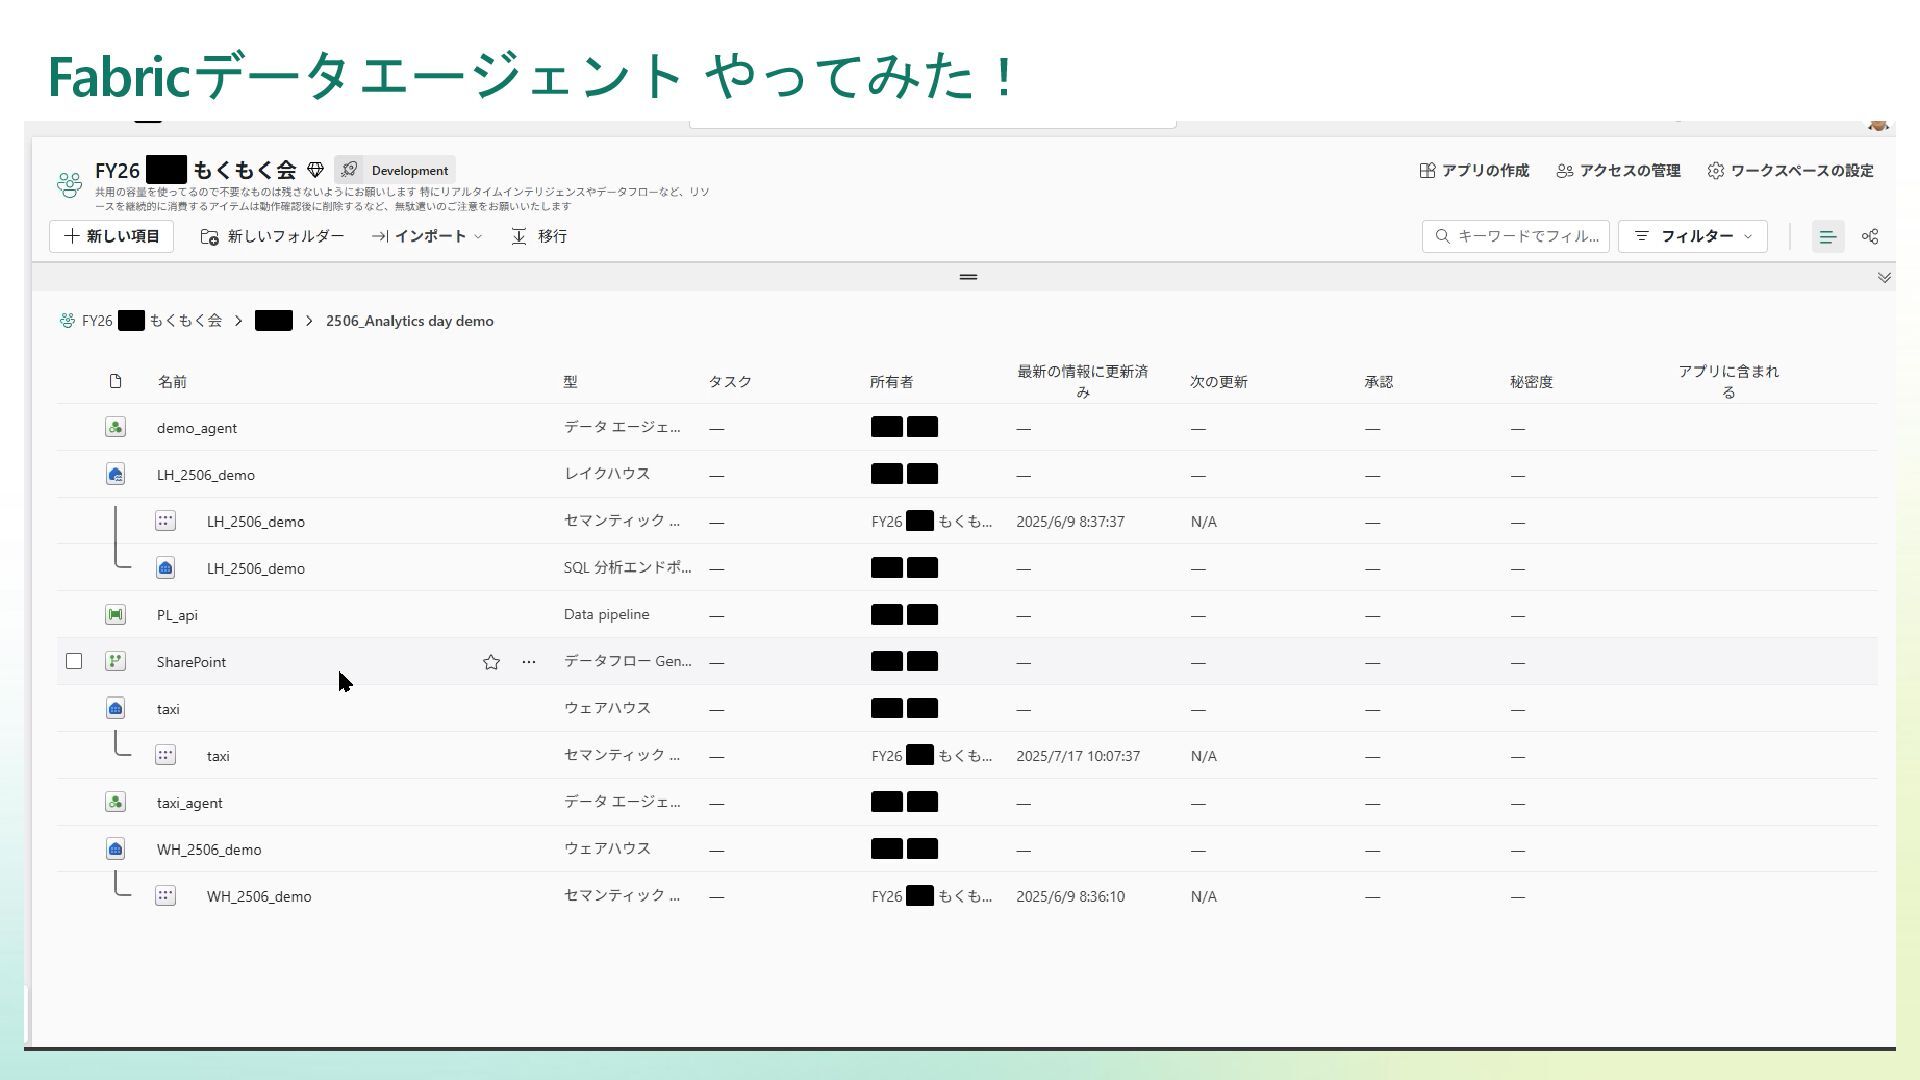Screen dimensions: 1920x1080
Task: Click 最新の情報に更新済み column header
Action: click(x=1082, y=382)
